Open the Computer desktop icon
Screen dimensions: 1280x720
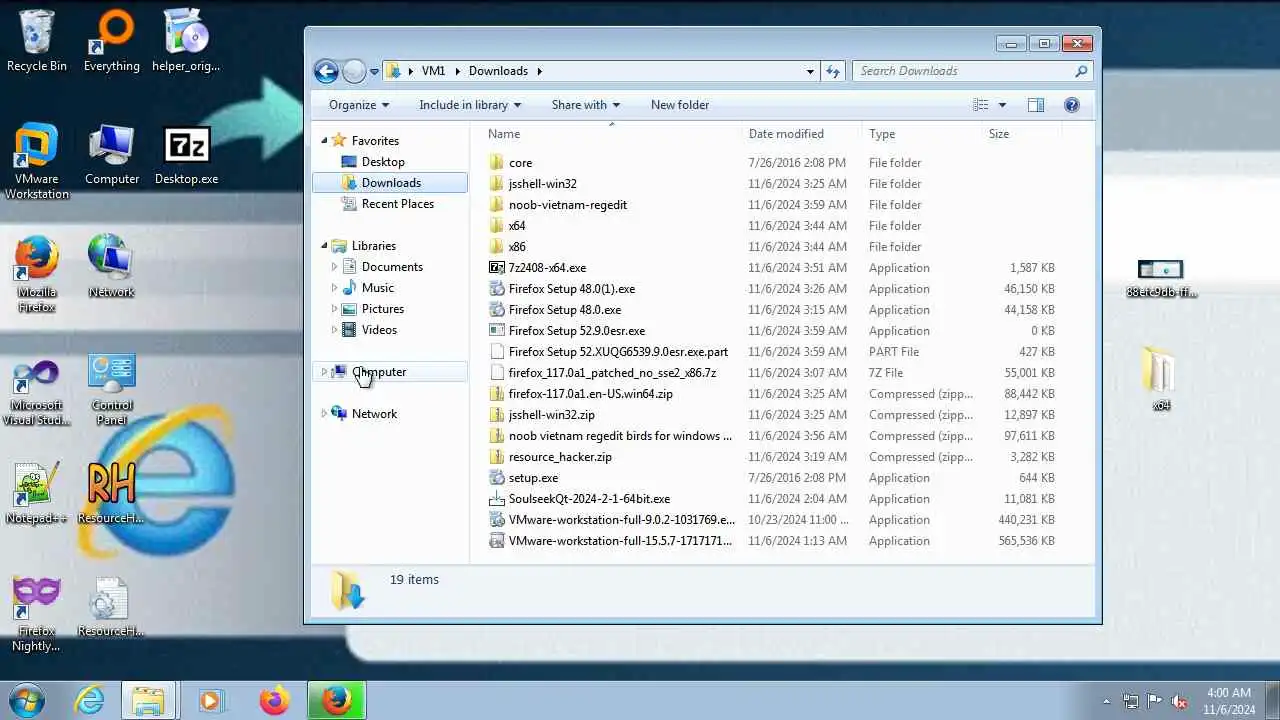point(111,154)
